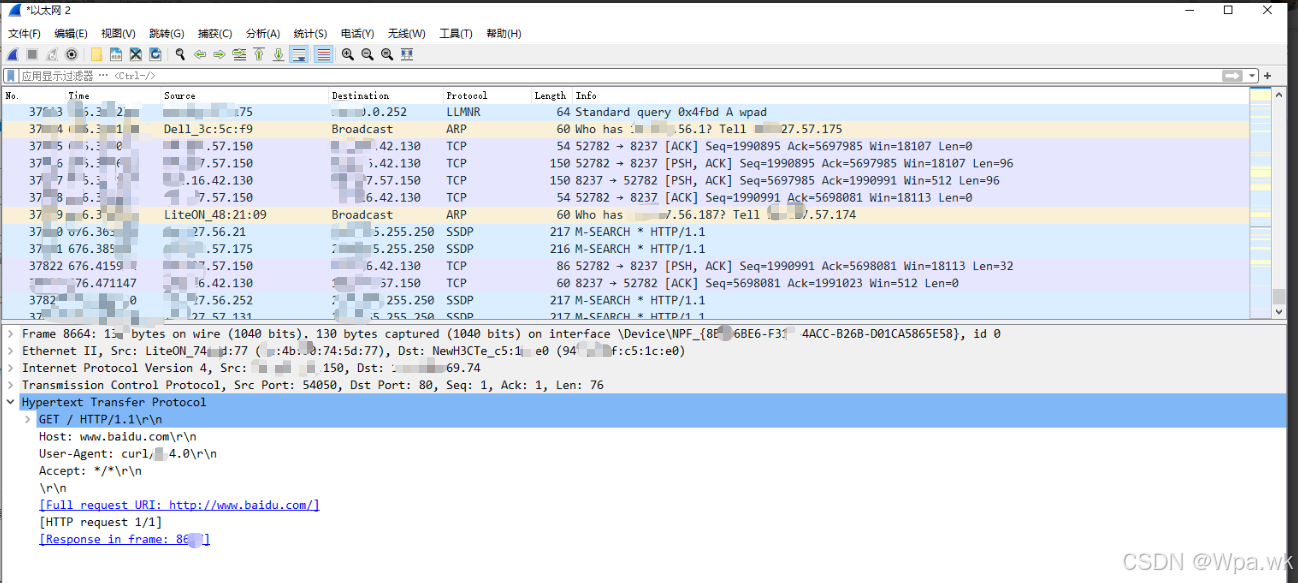Select the Accept: */* line
This screenshot has height=583, width=1298.
[x=91, y=470]
